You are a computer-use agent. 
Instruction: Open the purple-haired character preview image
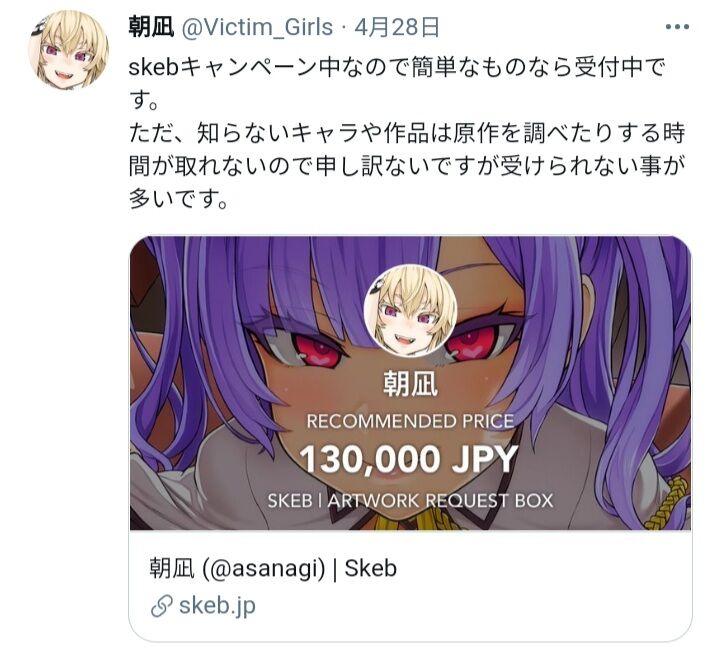(x=411, y=383)
